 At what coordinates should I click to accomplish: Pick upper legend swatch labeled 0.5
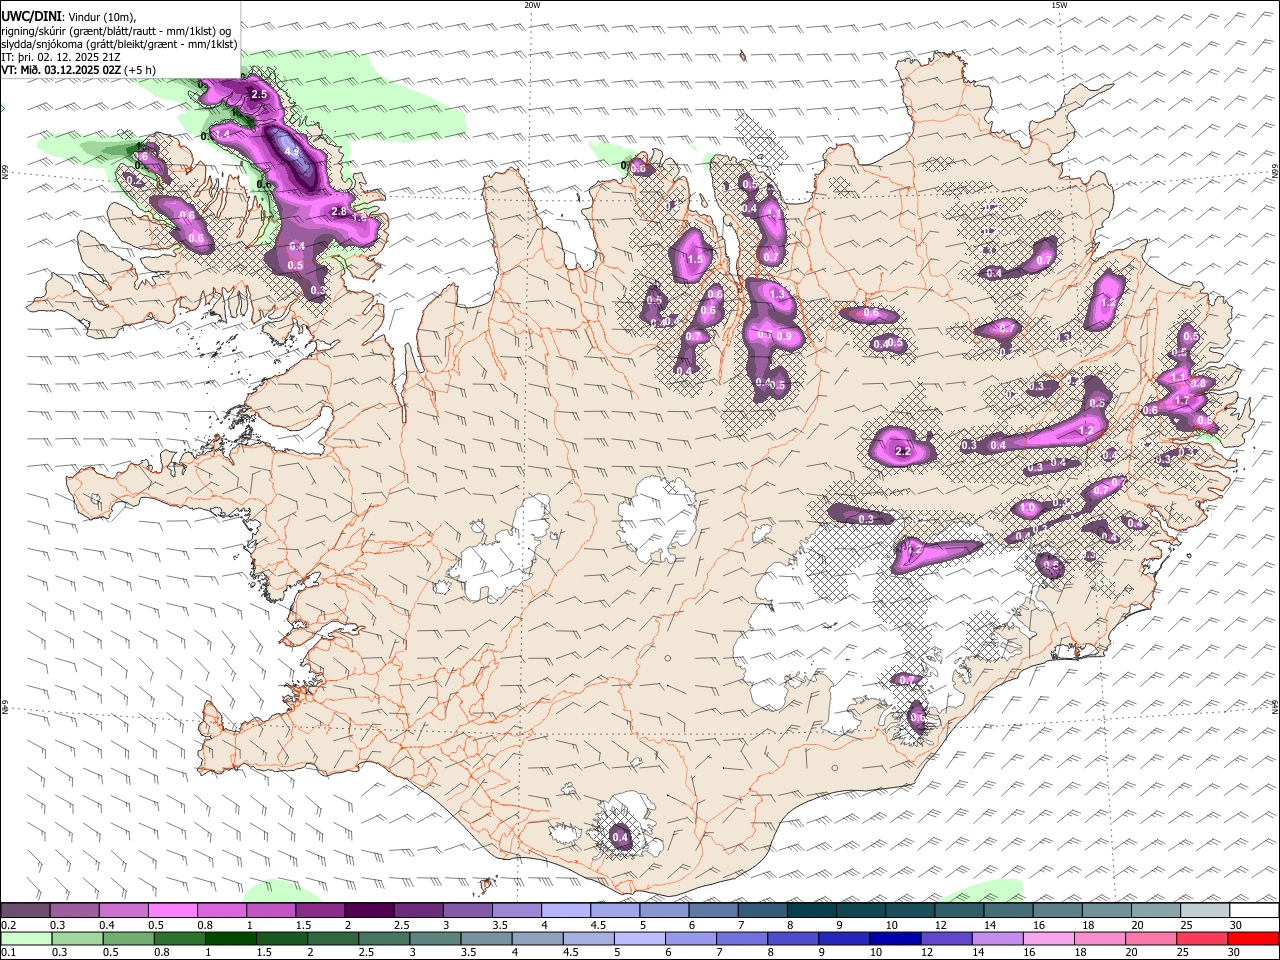172,910
